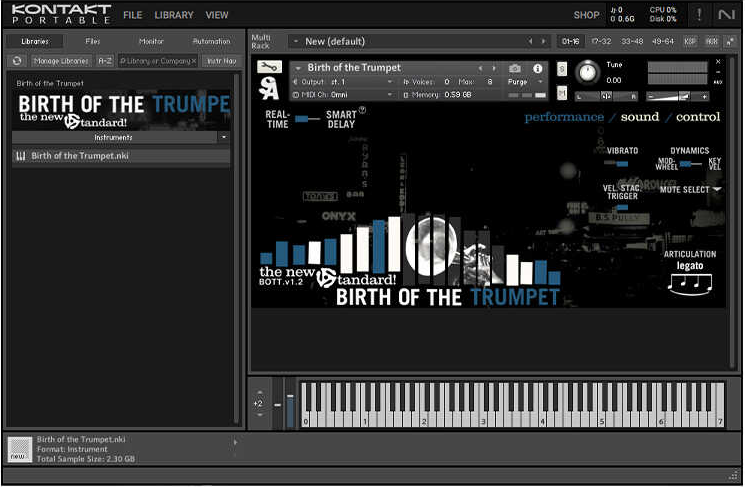Click Manage Libraries button
This screenshot has height=487, width=745.
point(61,61)
